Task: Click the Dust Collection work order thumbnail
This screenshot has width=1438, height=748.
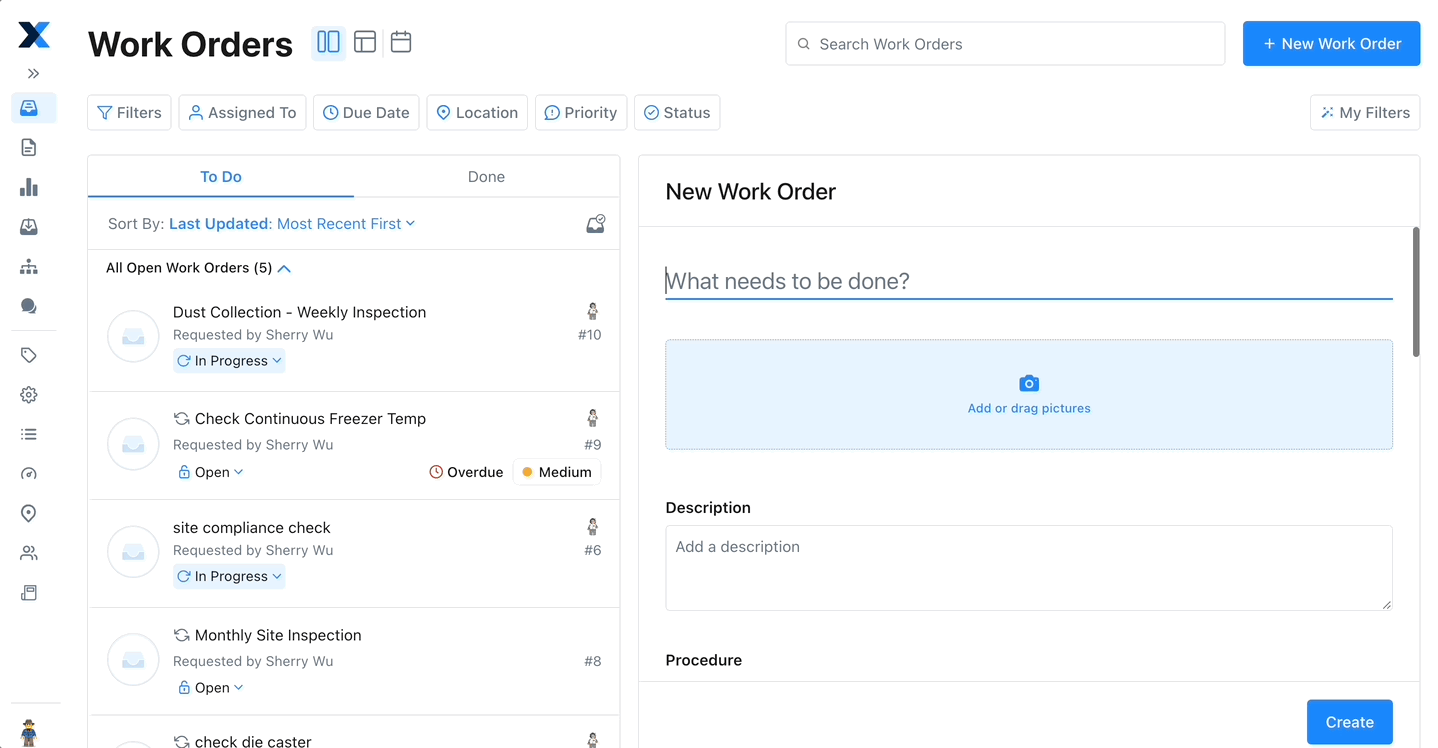Action: click(133, 336)
